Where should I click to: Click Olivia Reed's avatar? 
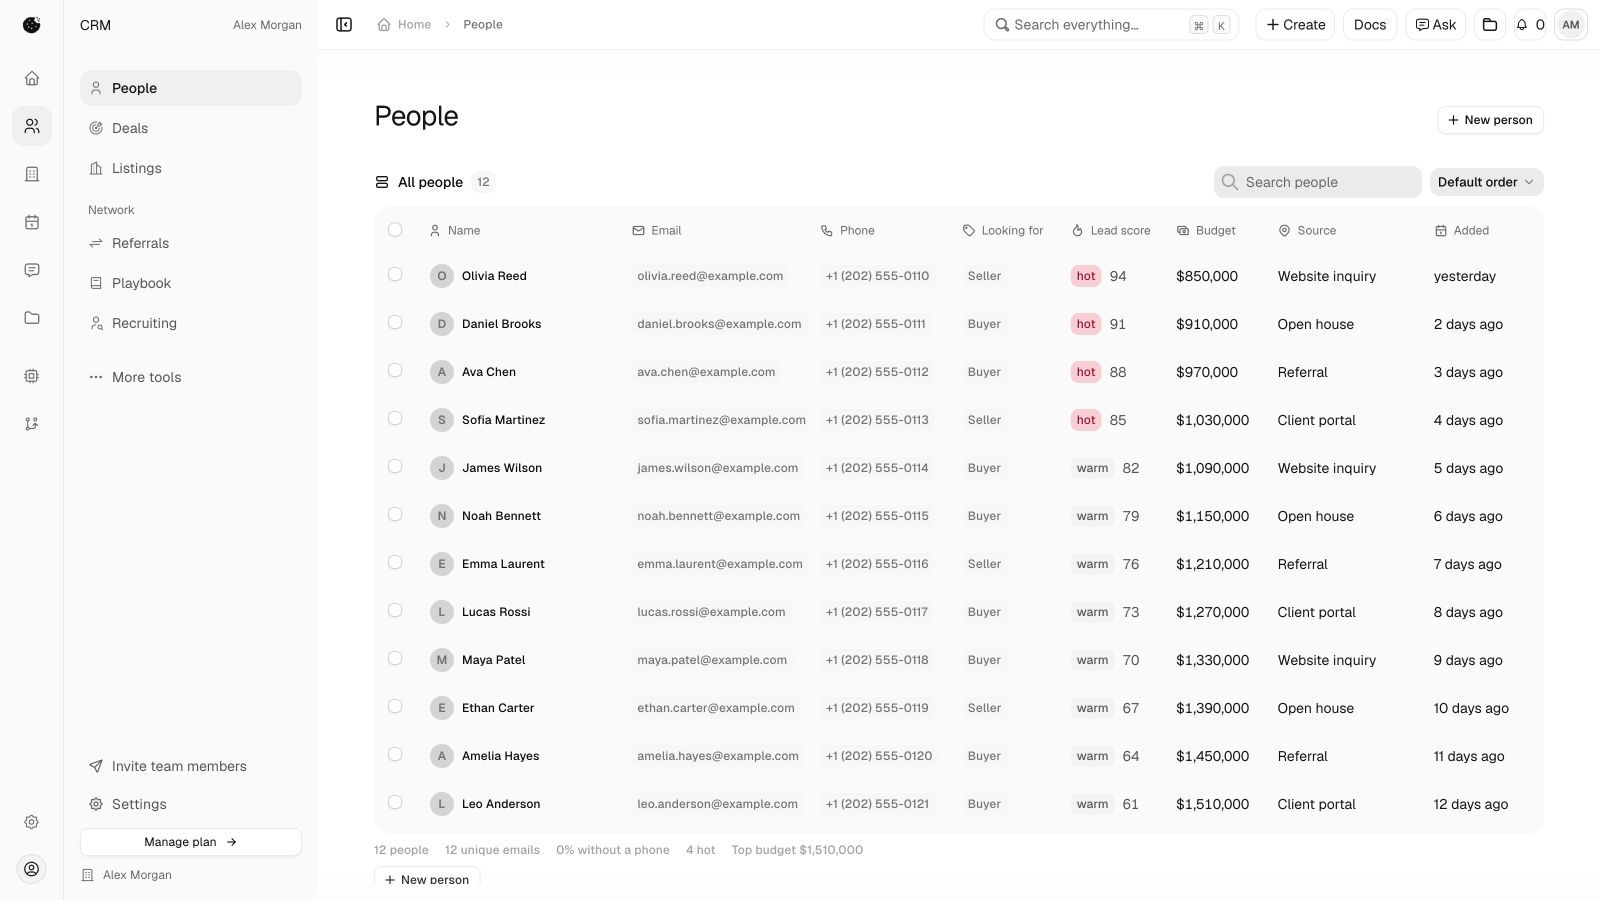pyautogui.click(x=442, y=276)
